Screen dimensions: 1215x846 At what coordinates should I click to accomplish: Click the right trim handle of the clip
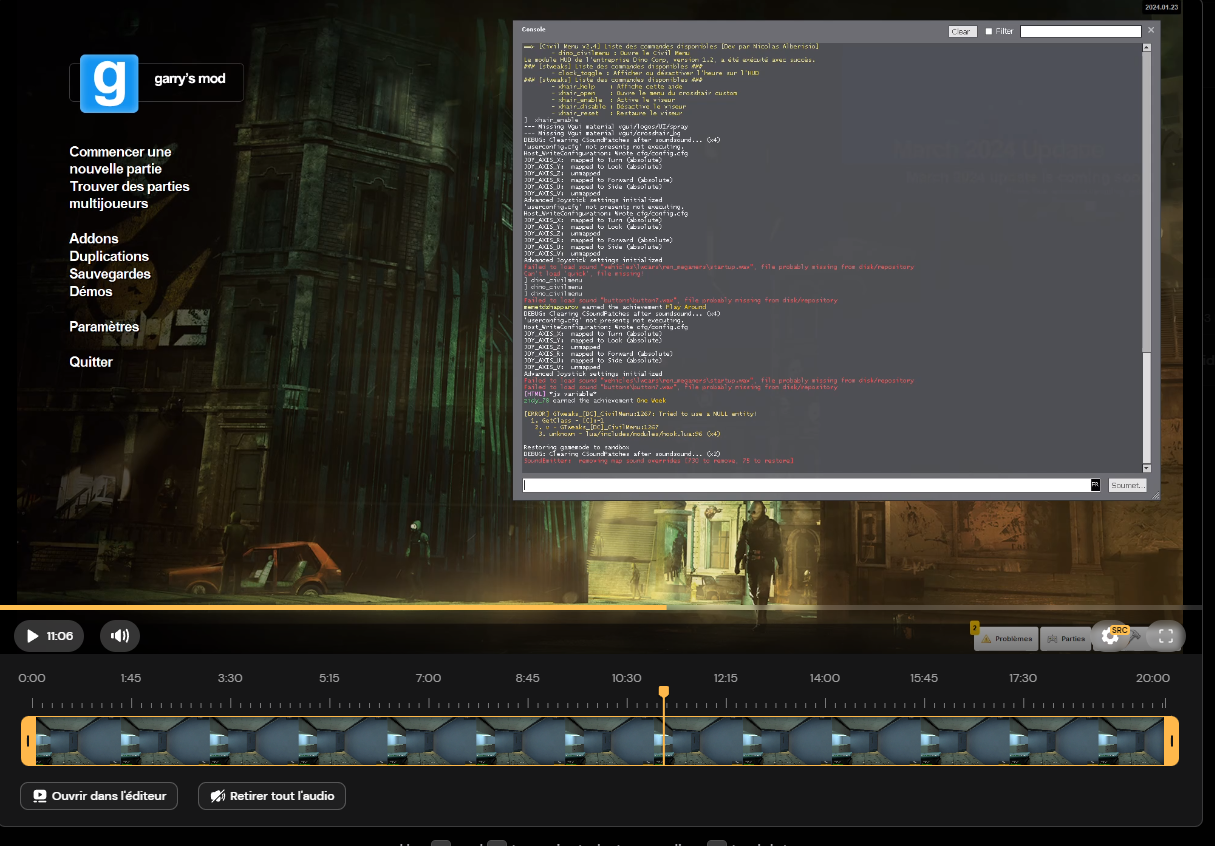coord(1172,741)
